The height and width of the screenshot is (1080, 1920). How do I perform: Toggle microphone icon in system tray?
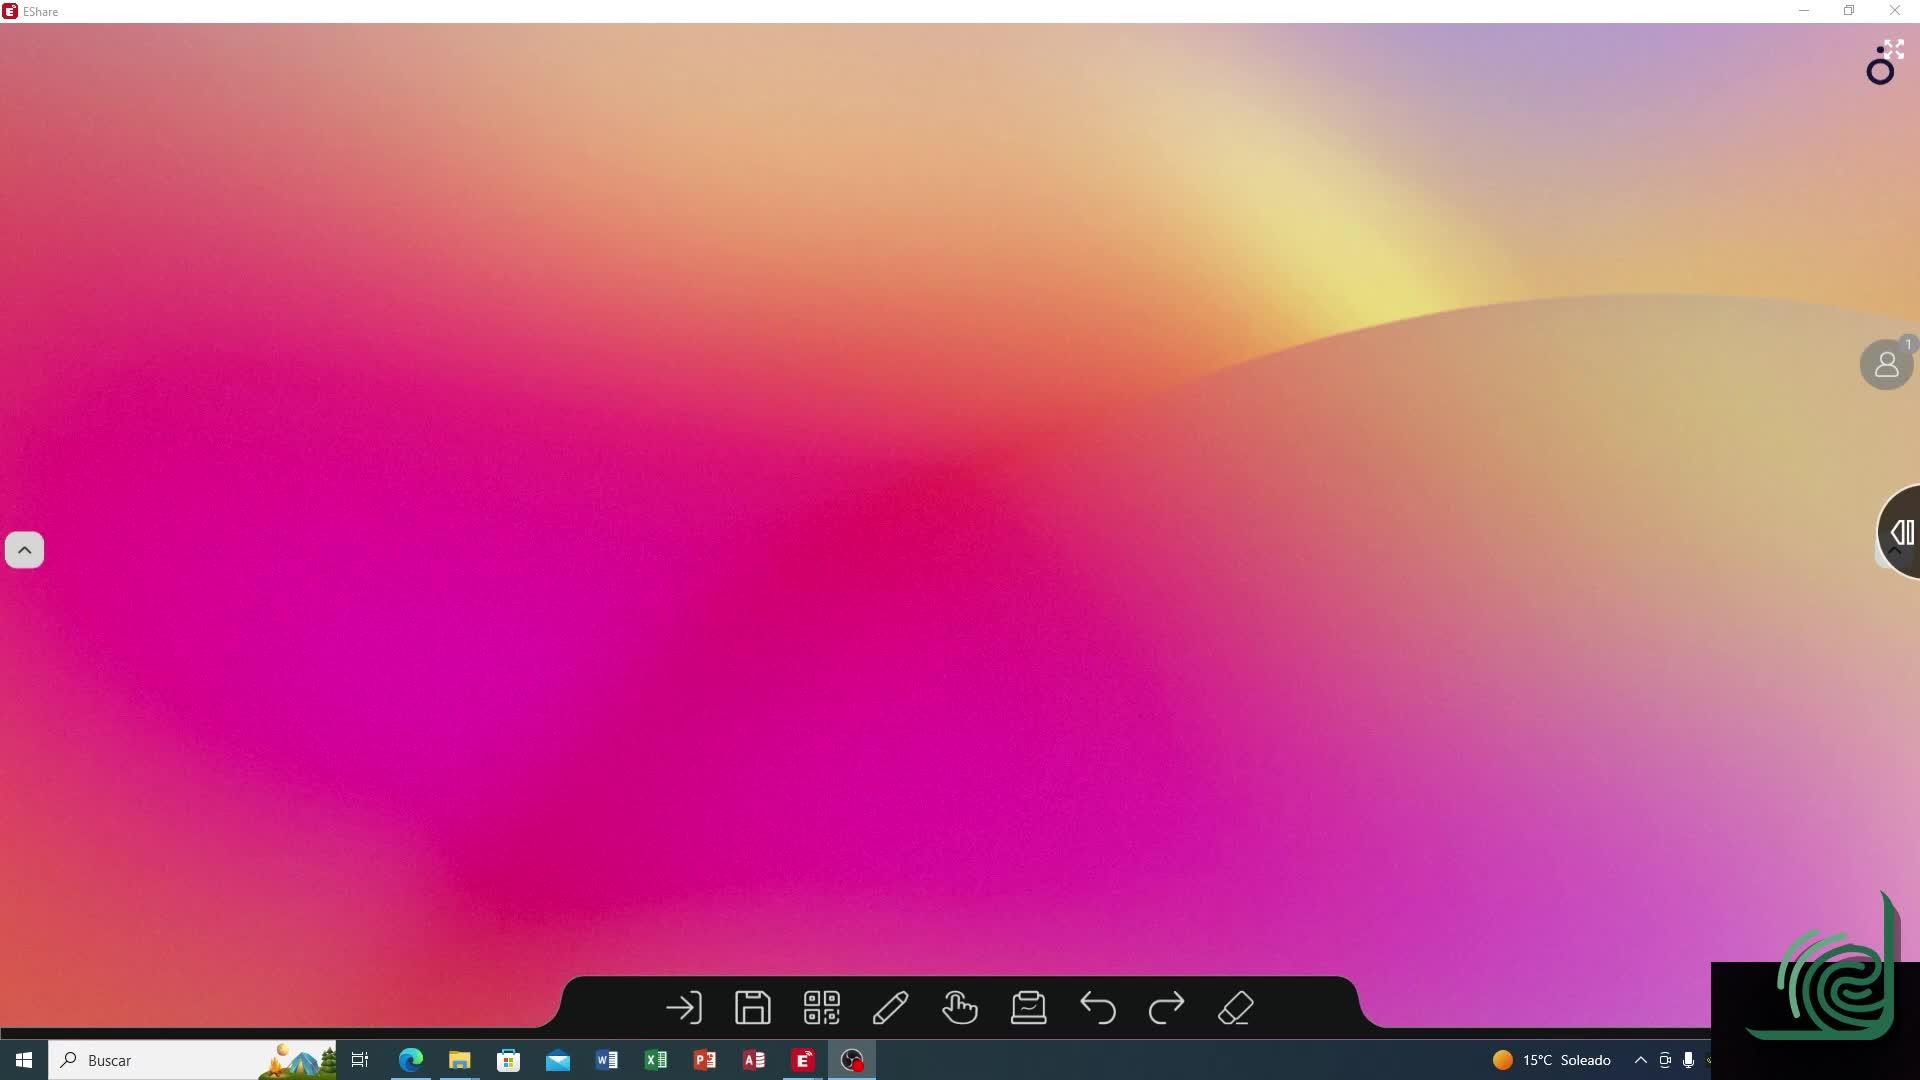(x=1688, y=1060)
